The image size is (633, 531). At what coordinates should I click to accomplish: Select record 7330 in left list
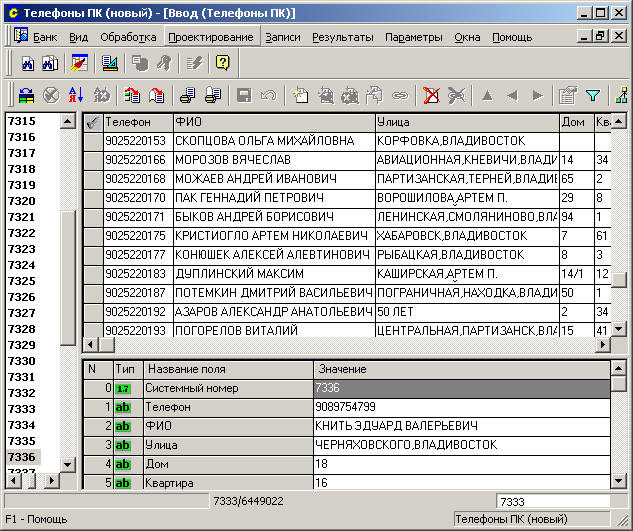tap(22, 361)
